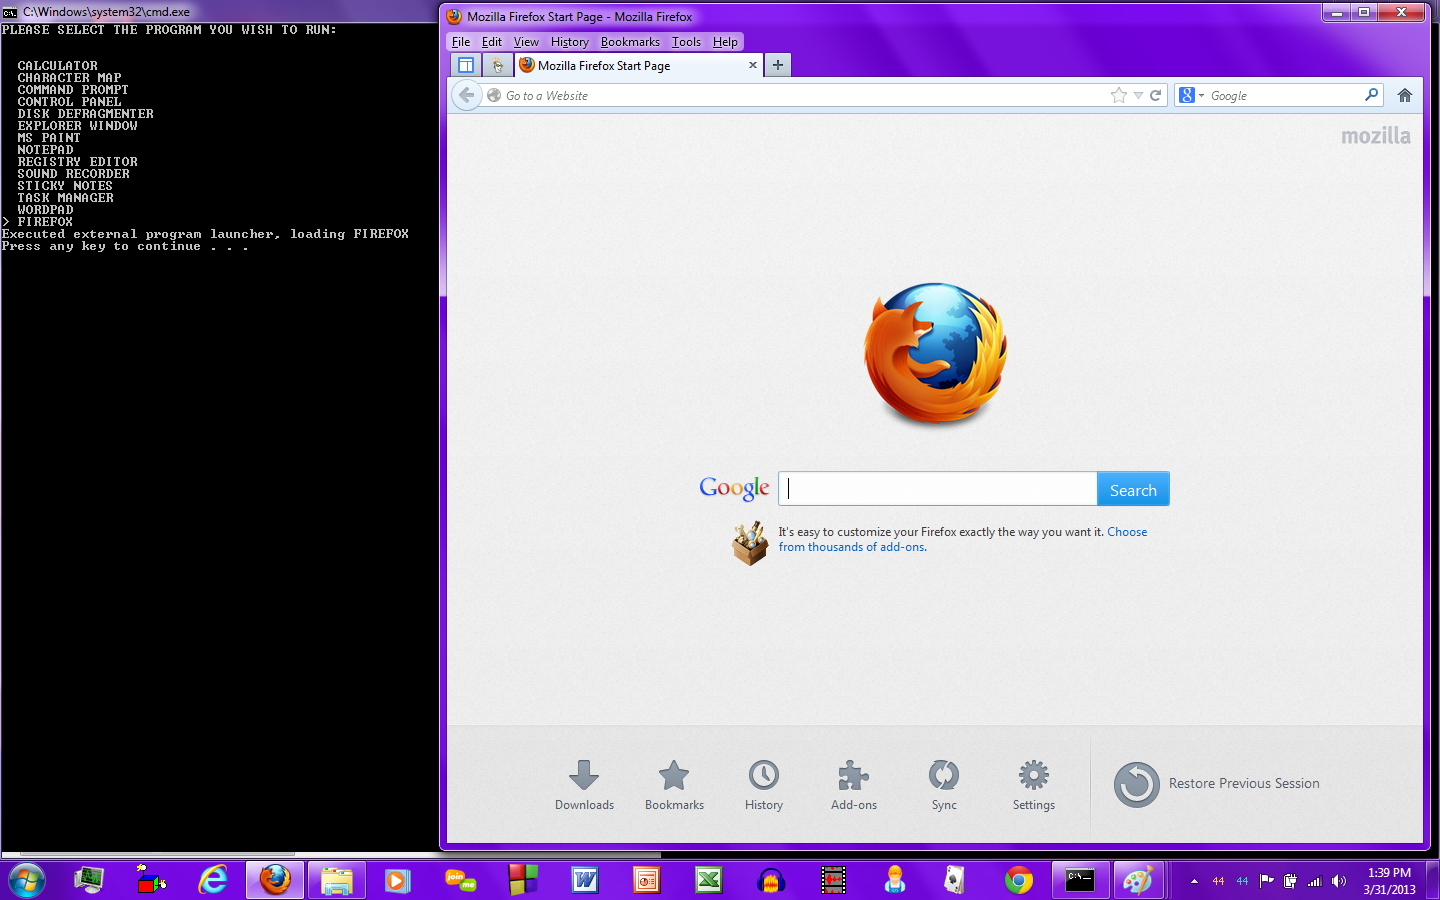Click the Windows Start orb
Viewport: 1440px width, 900px height.
click(x=27, y=880)
